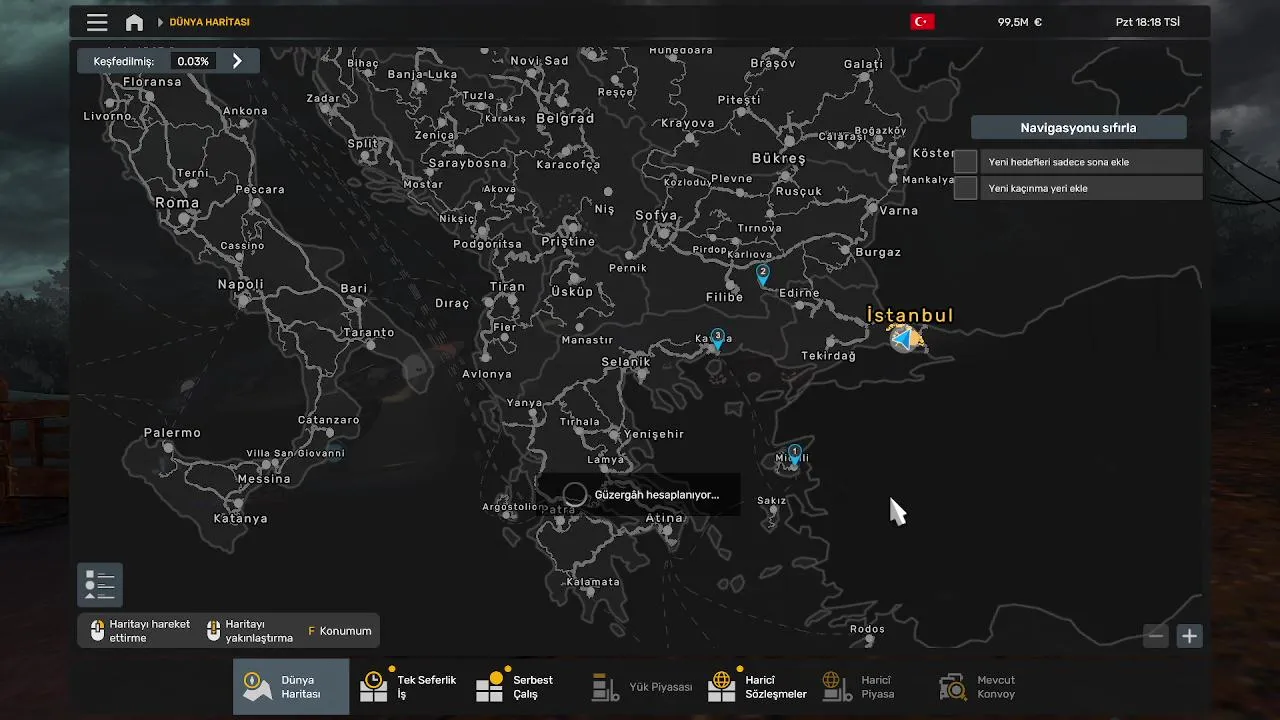Screen dimensions: 1280x720
Task: Click the Üsküp city label
Action: pyautogui.click(x=573, y=292)
